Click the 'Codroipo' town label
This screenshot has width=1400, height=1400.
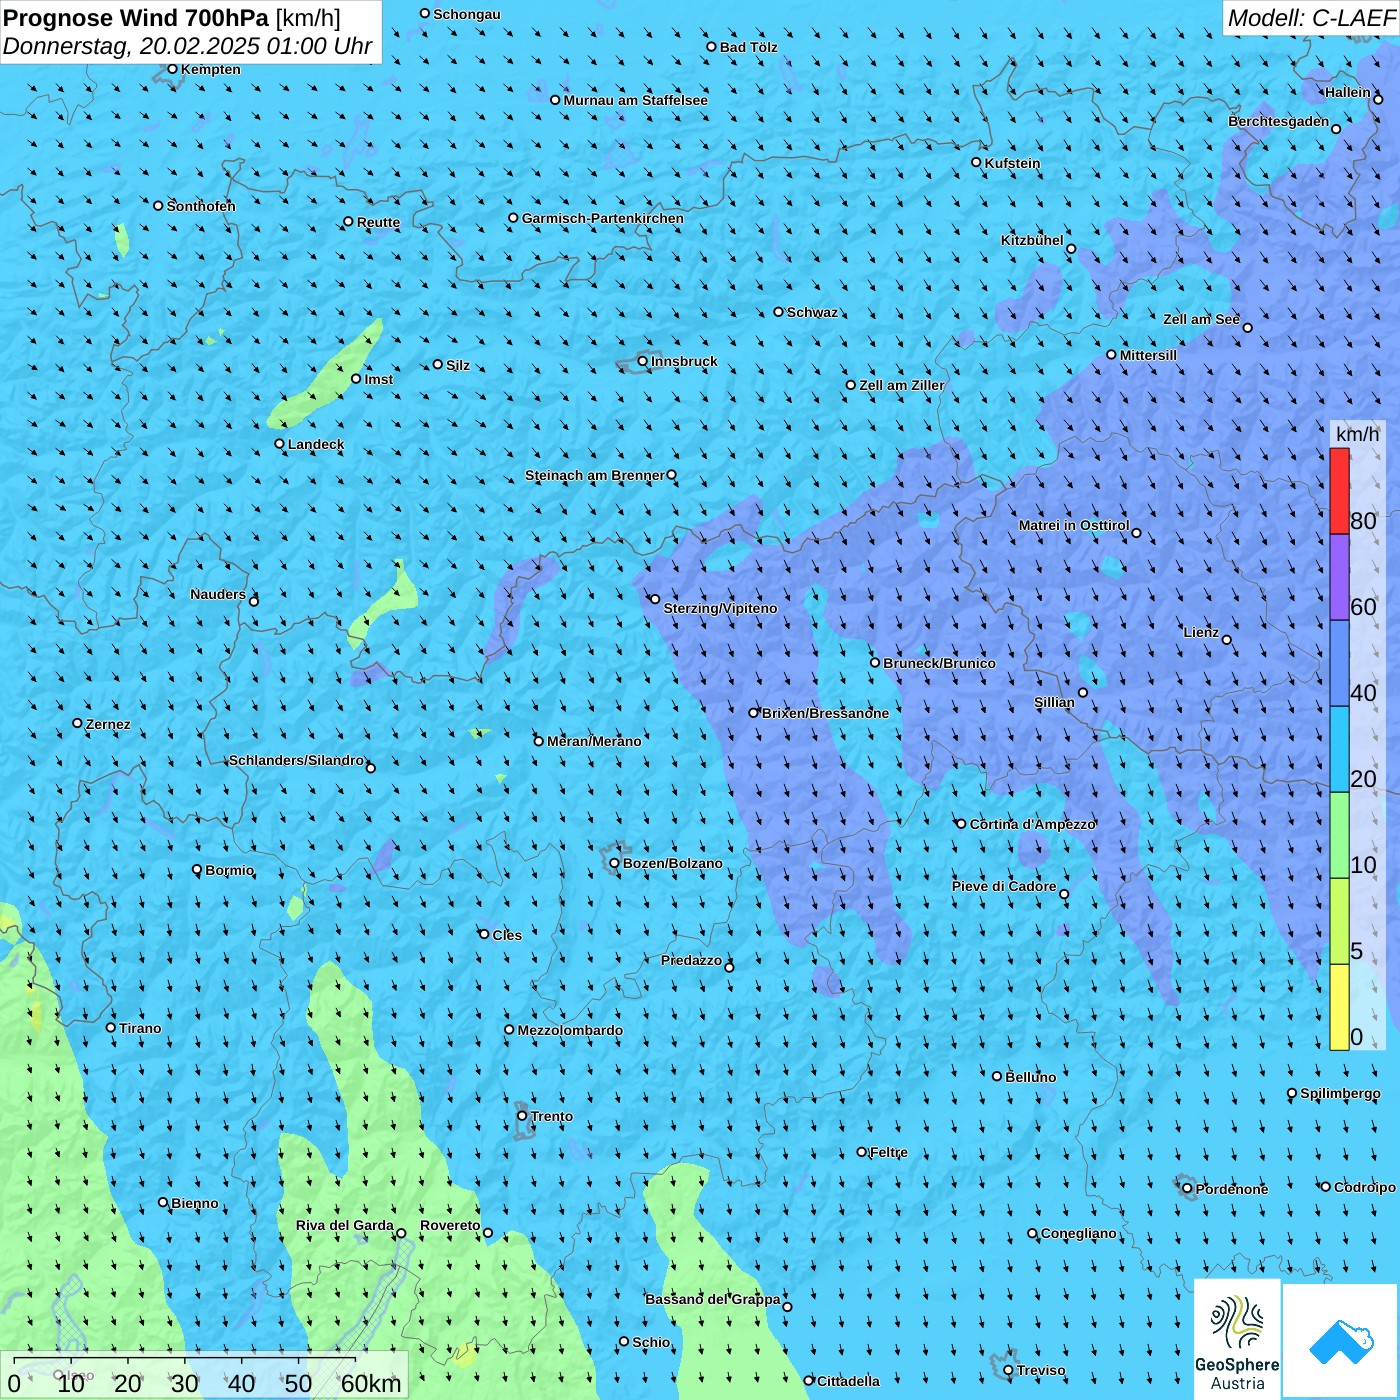point(1365,1187)
